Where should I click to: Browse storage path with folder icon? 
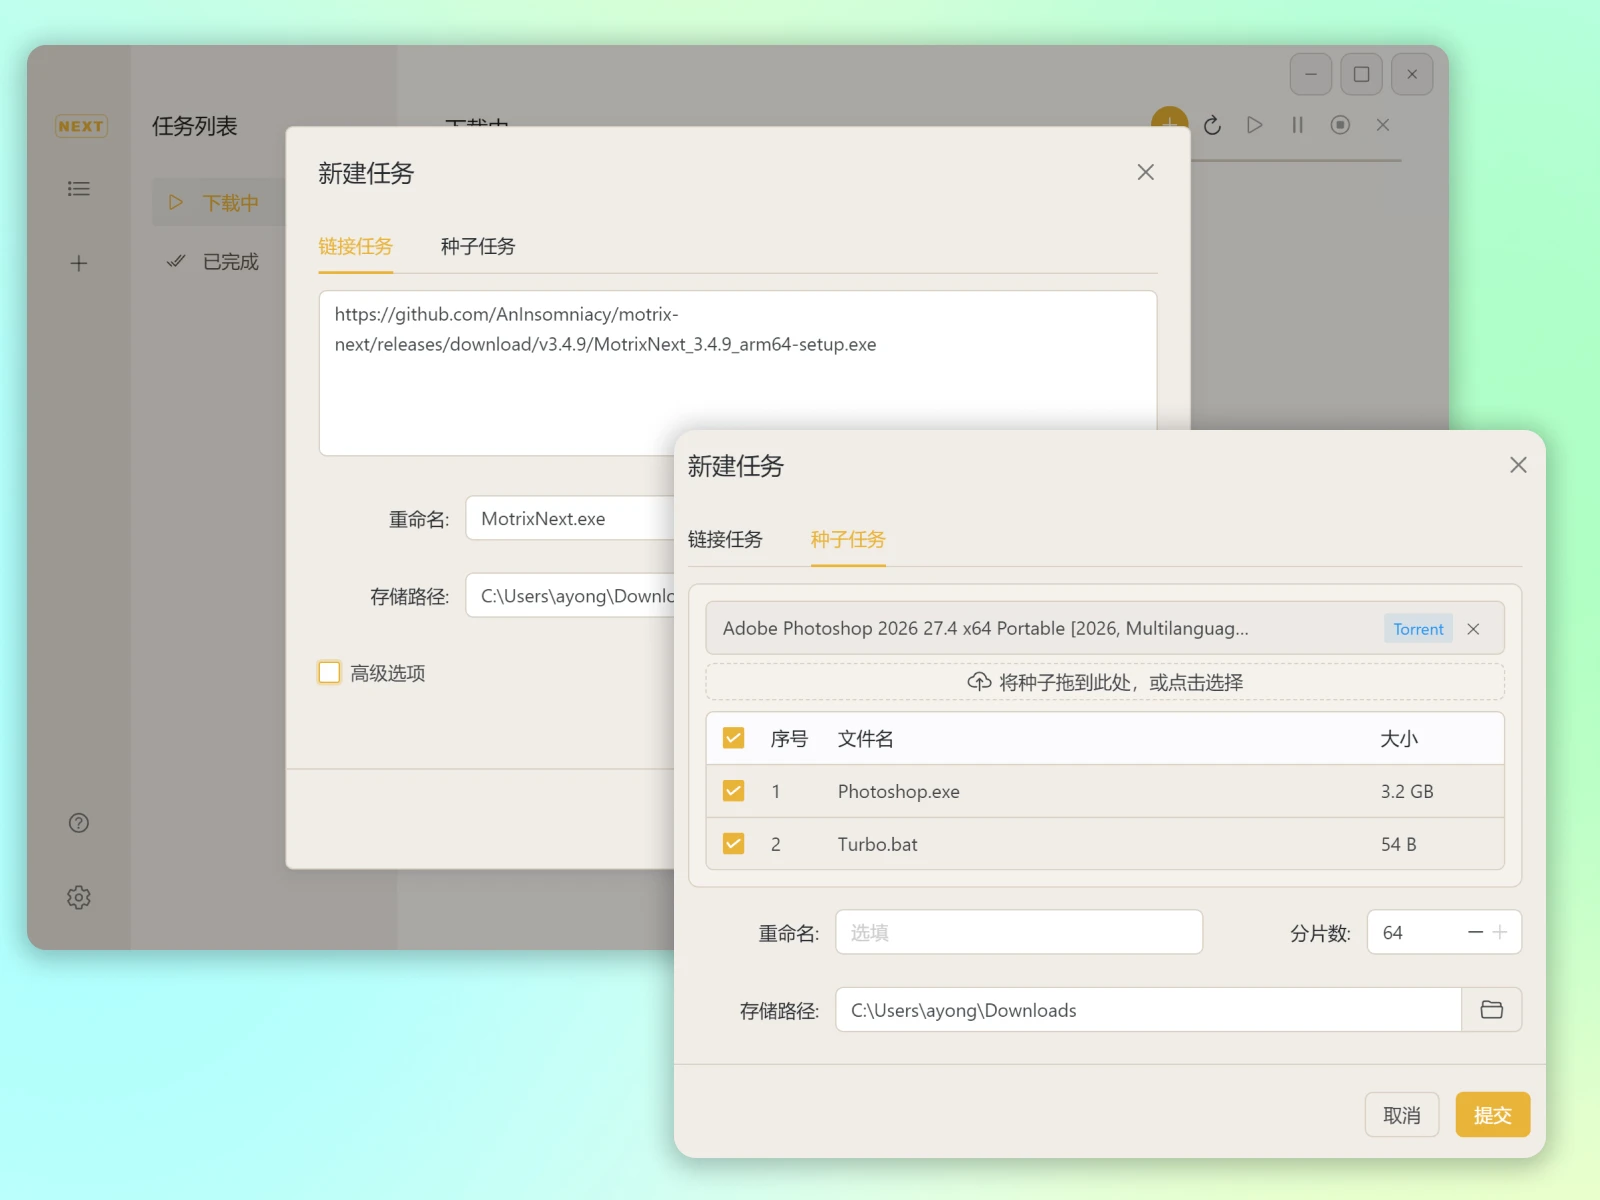1491,1010
